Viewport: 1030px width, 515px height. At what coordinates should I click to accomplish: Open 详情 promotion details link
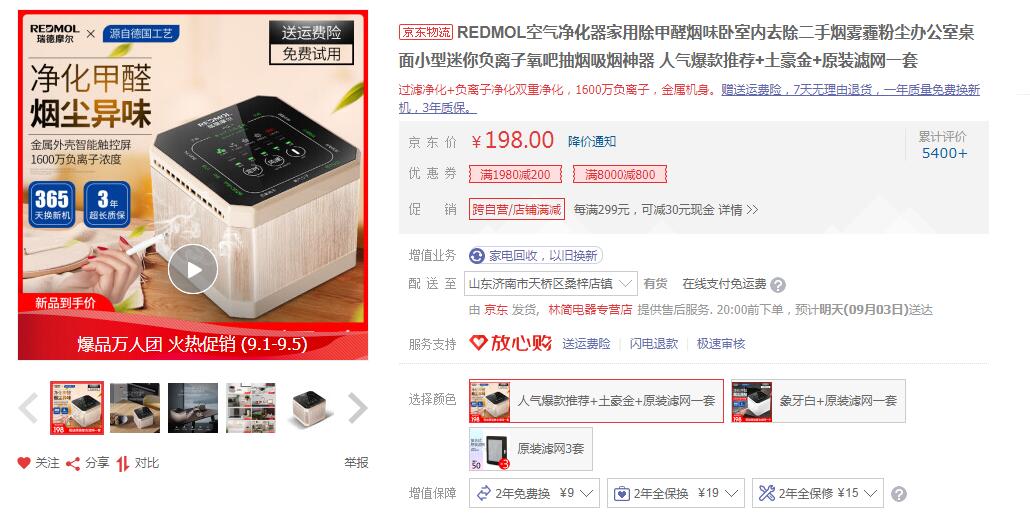738,210
